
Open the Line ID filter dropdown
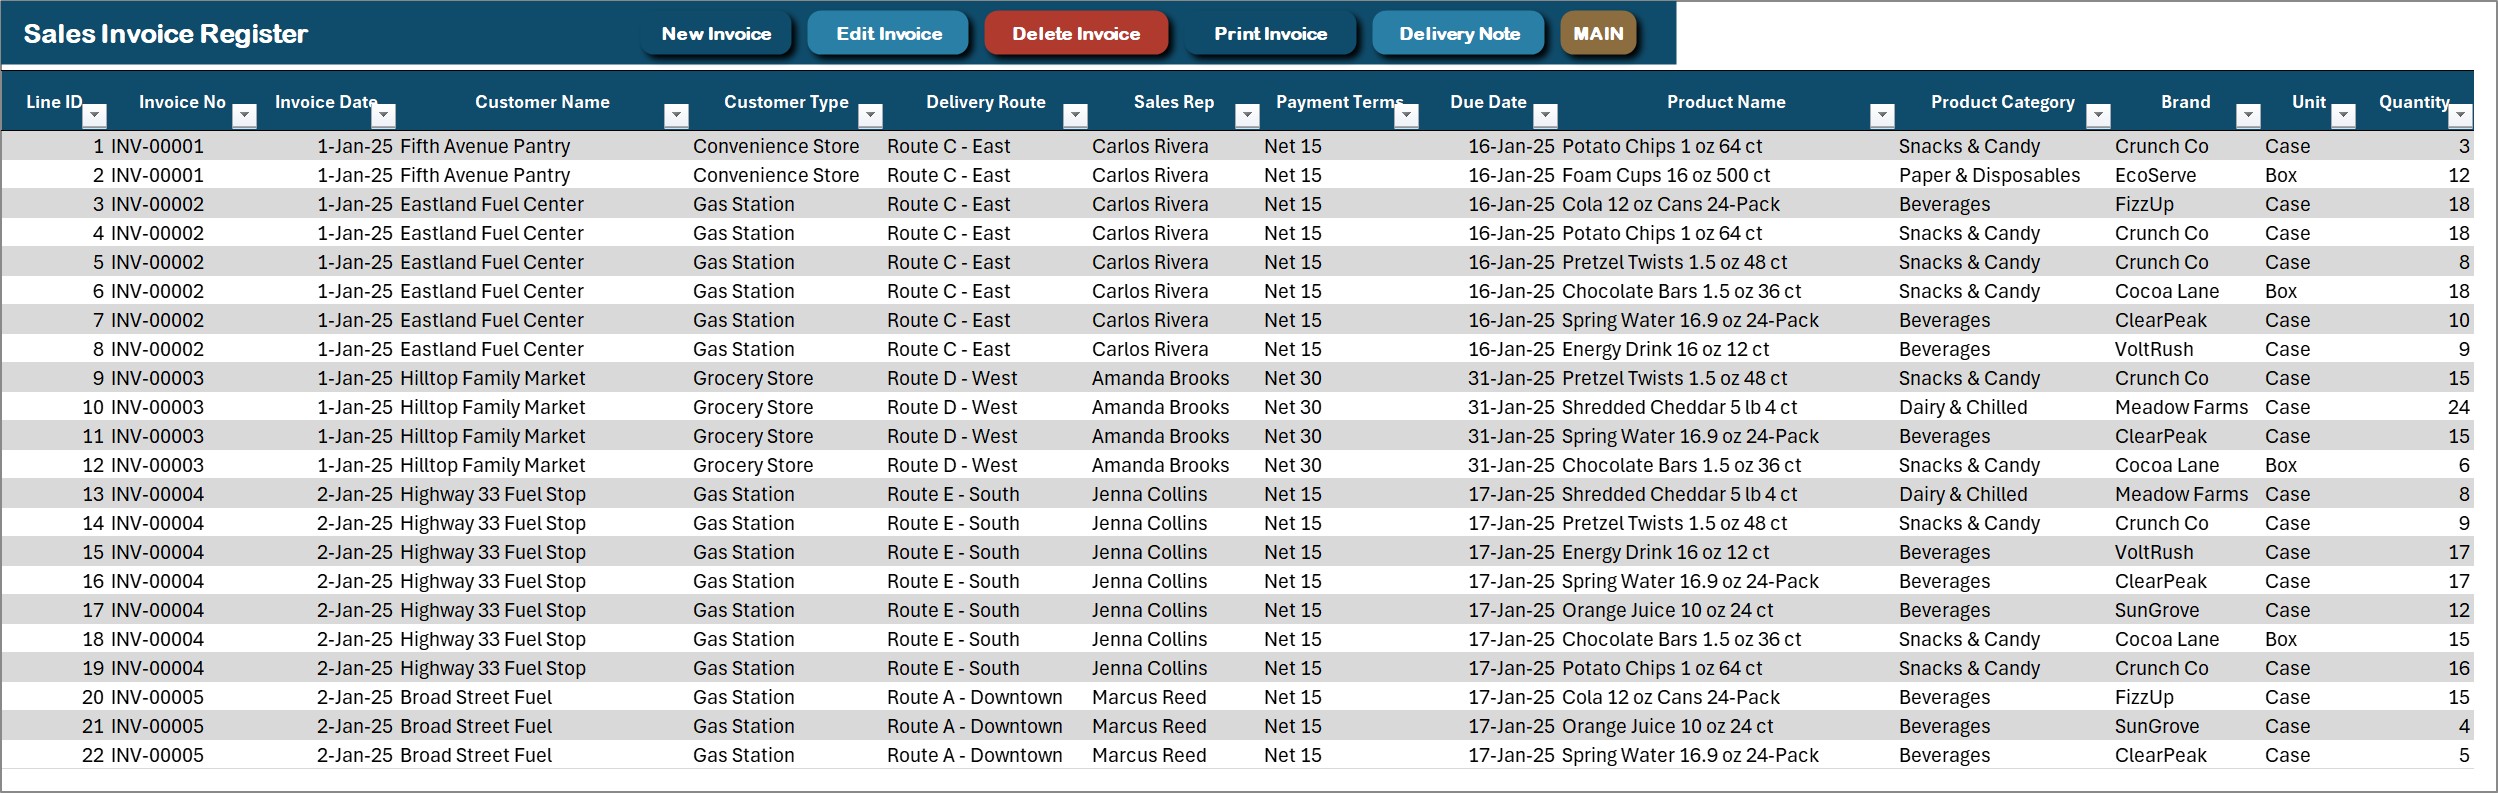coord(95,116)
